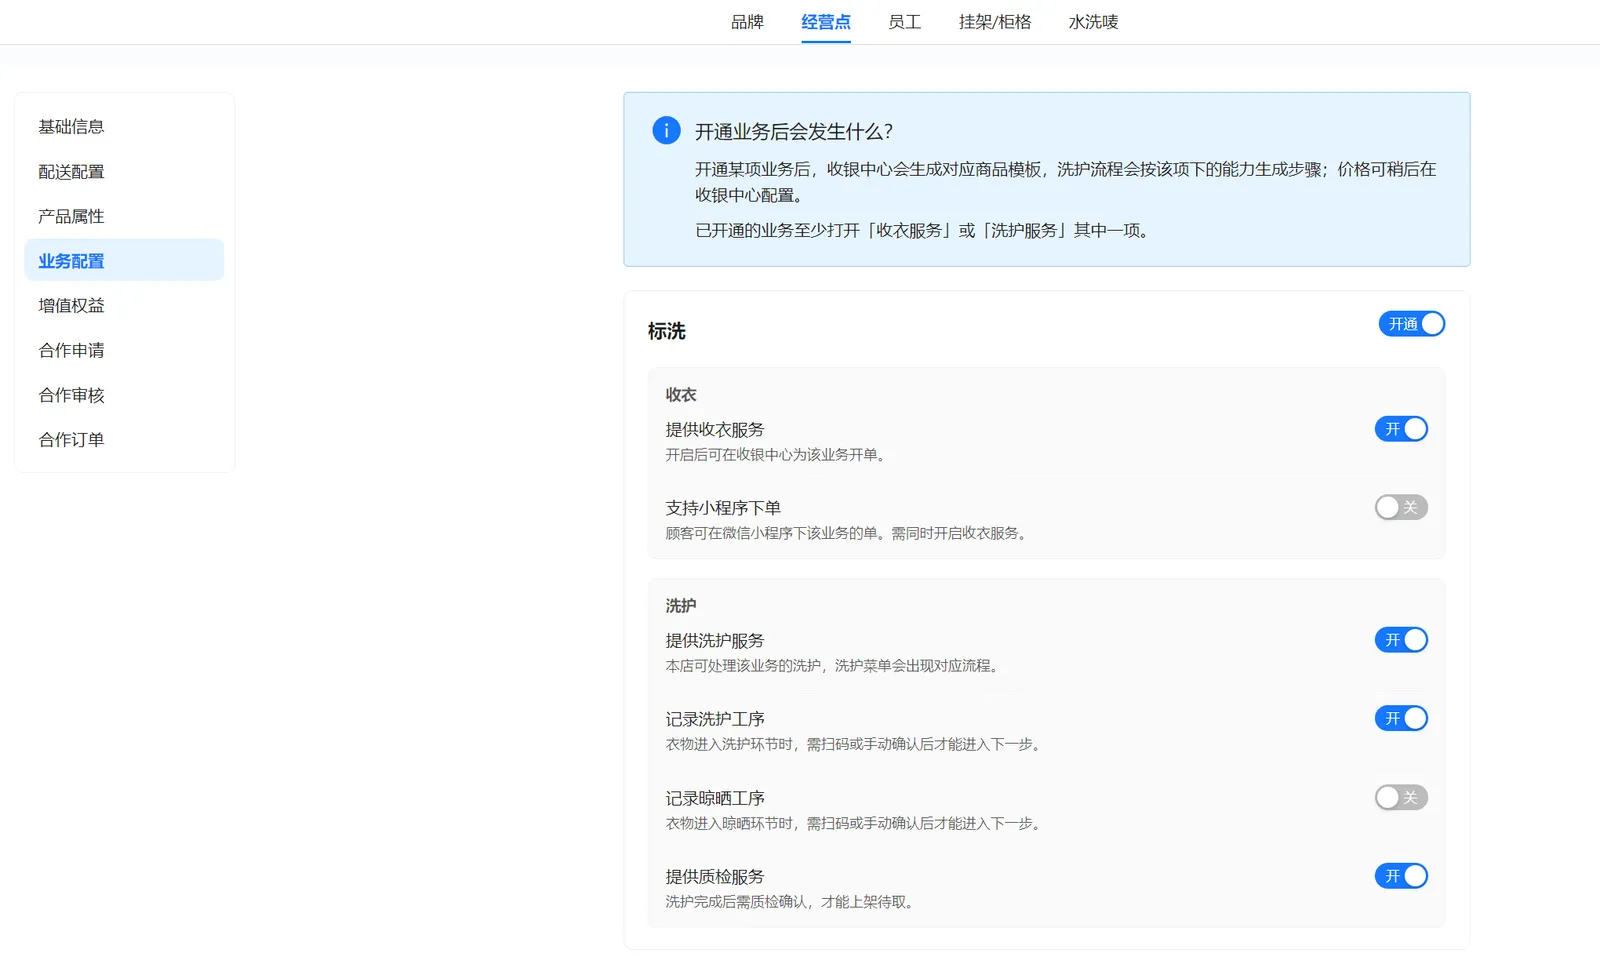Click the 洗护 group heading

(681, 605)
